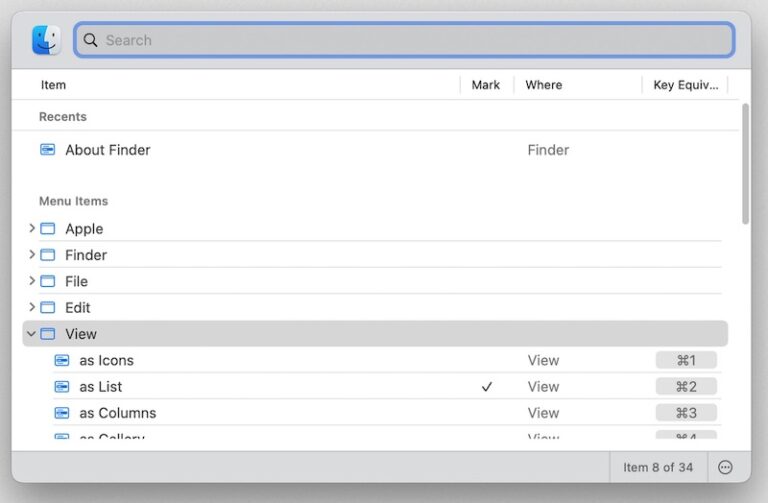Screen dimensions: 768x503
Task: Click the Apple menu folder icon
Action: click(48, 229)
